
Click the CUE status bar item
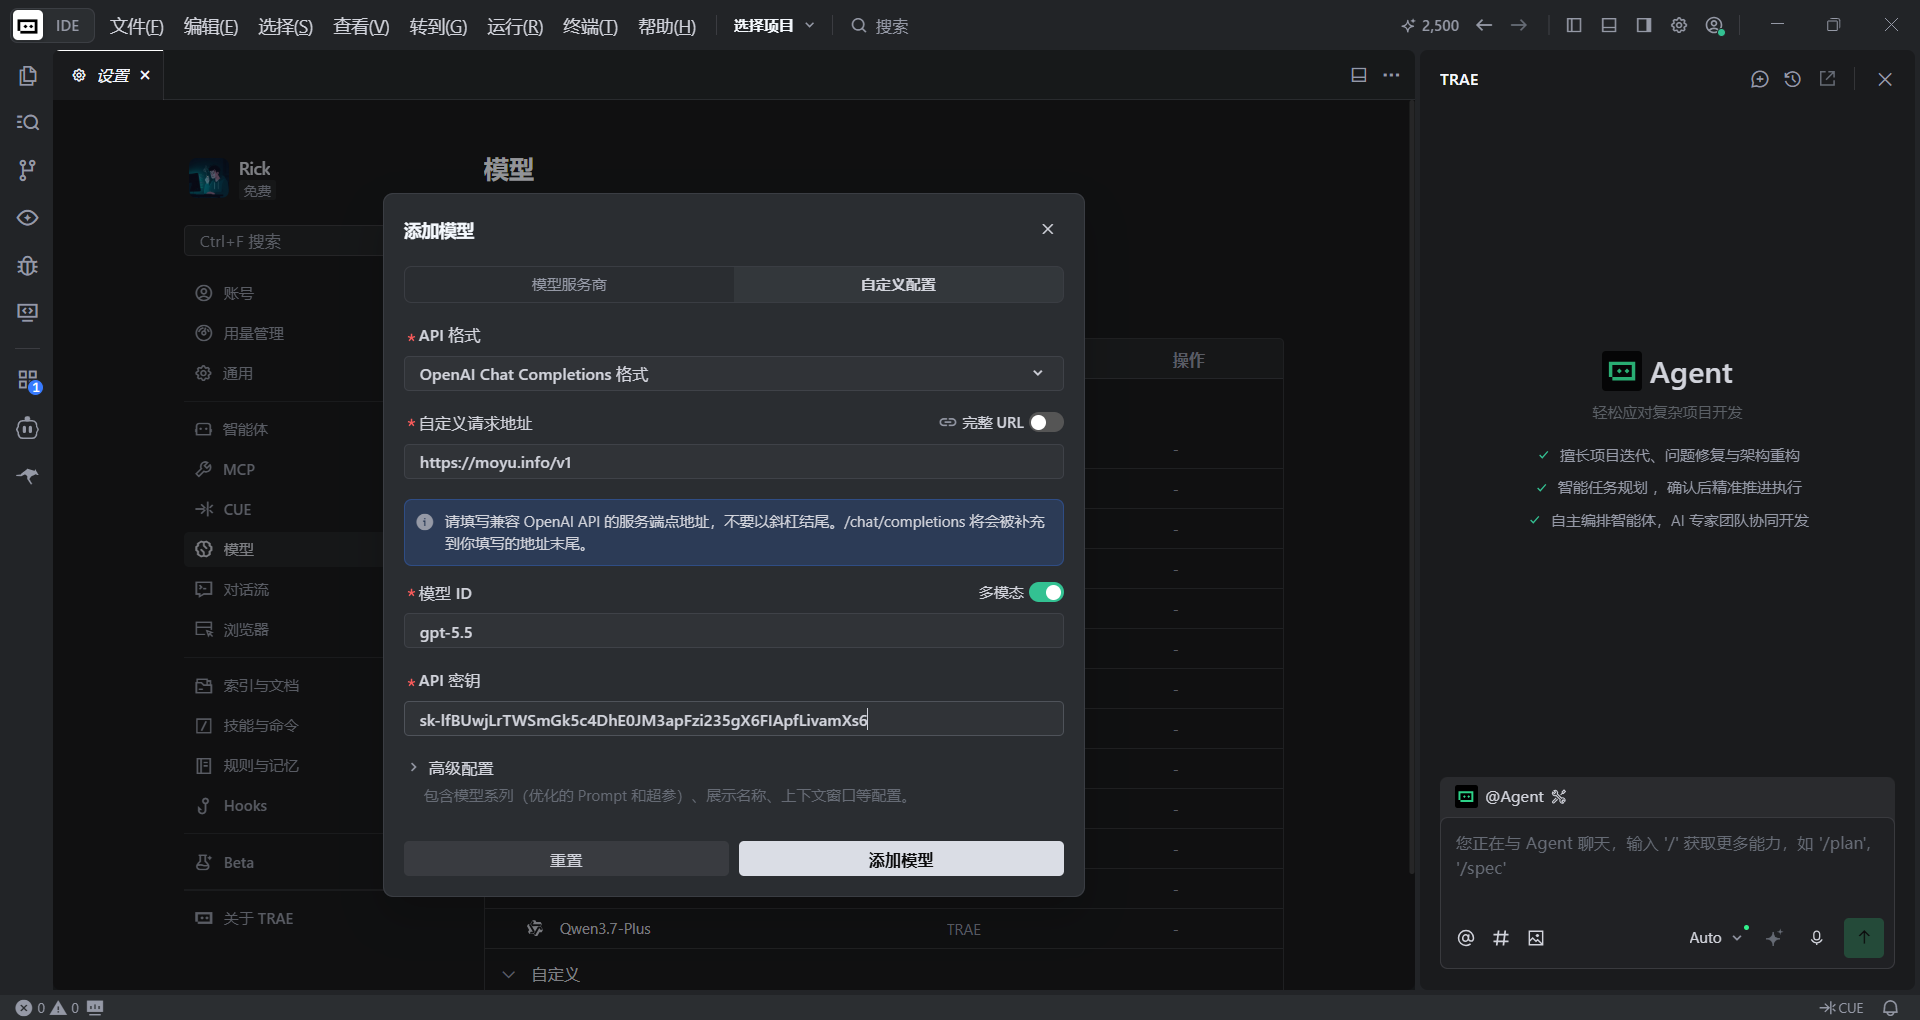point(1841,1008)
